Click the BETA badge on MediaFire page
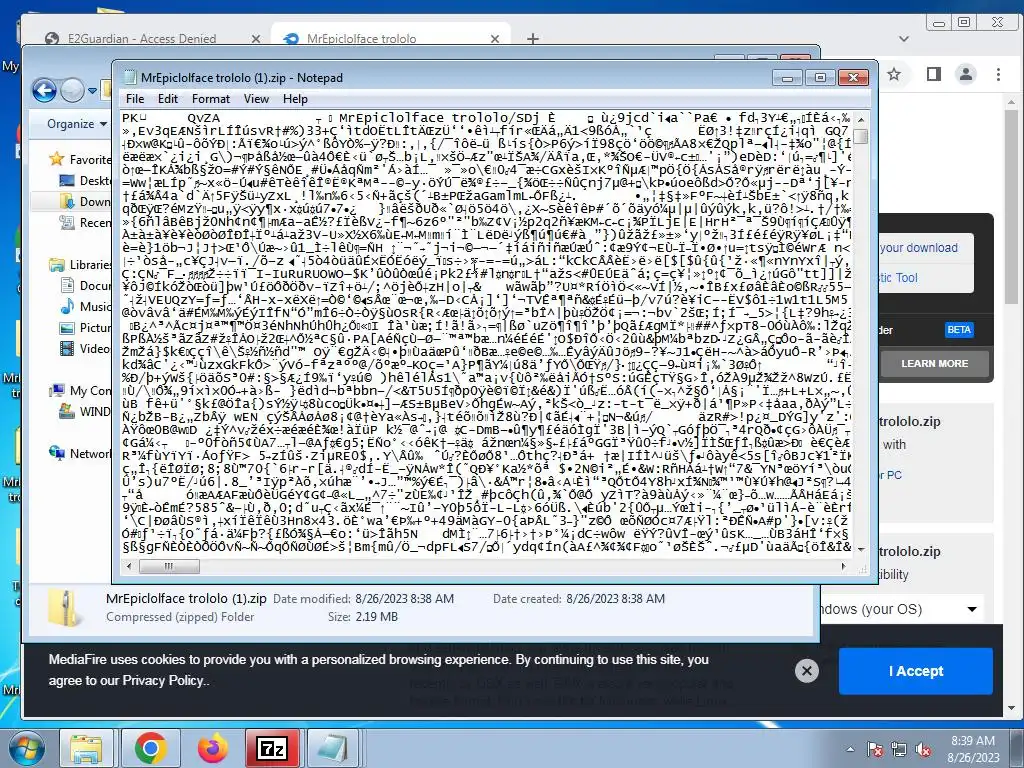Screen dimensions: 1024x768 pos(959,330)
